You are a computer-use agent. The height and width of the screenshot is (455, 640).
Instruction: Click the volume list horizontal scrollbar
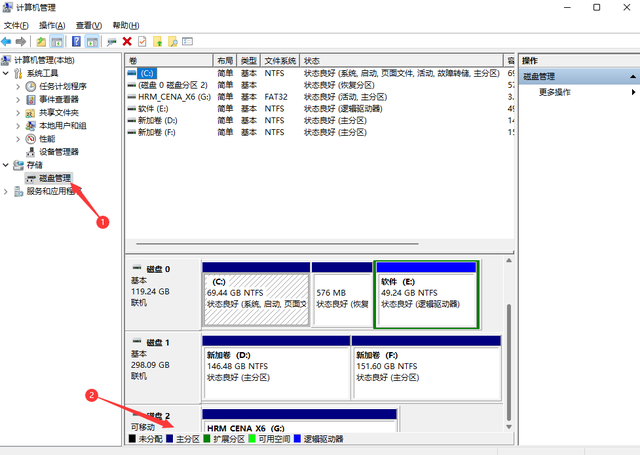pyautogui.click(x=278, y=244)
